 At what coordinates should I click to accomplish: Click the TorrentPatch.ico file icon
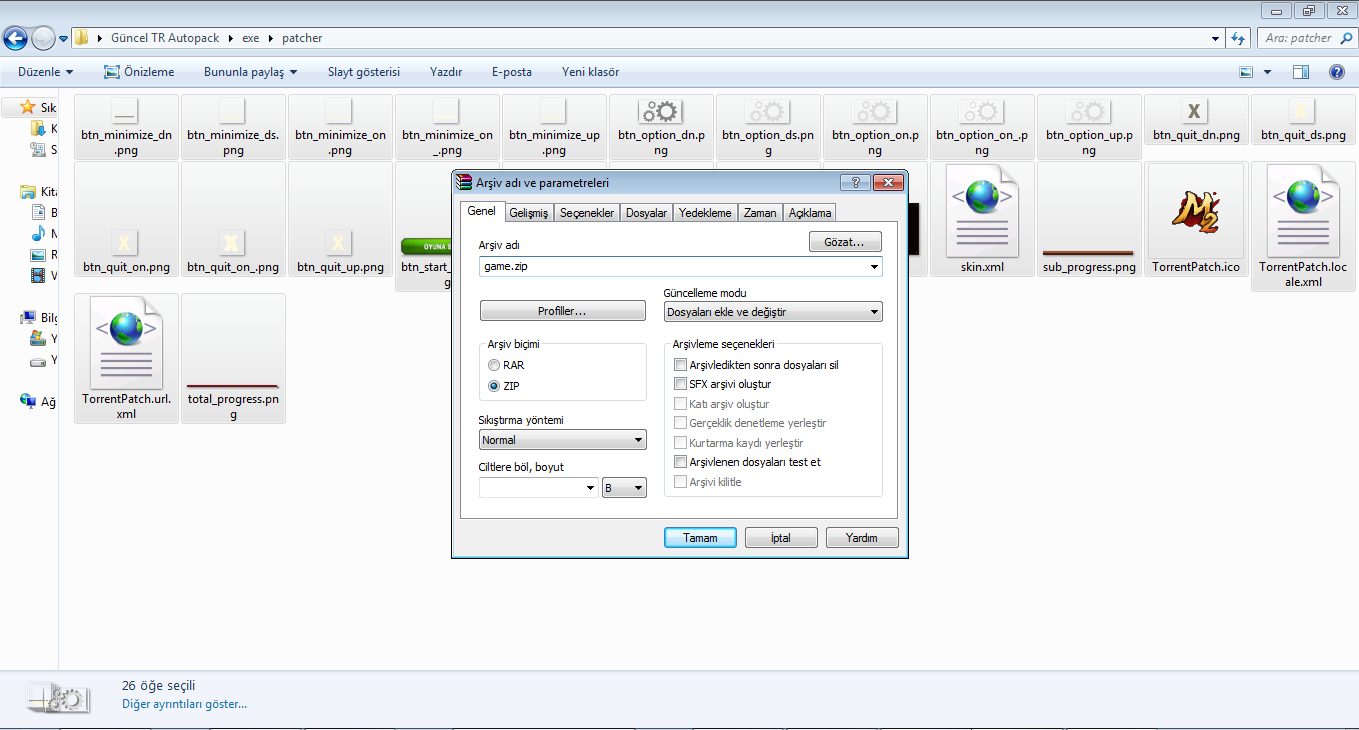click(x=1195, y=212)
